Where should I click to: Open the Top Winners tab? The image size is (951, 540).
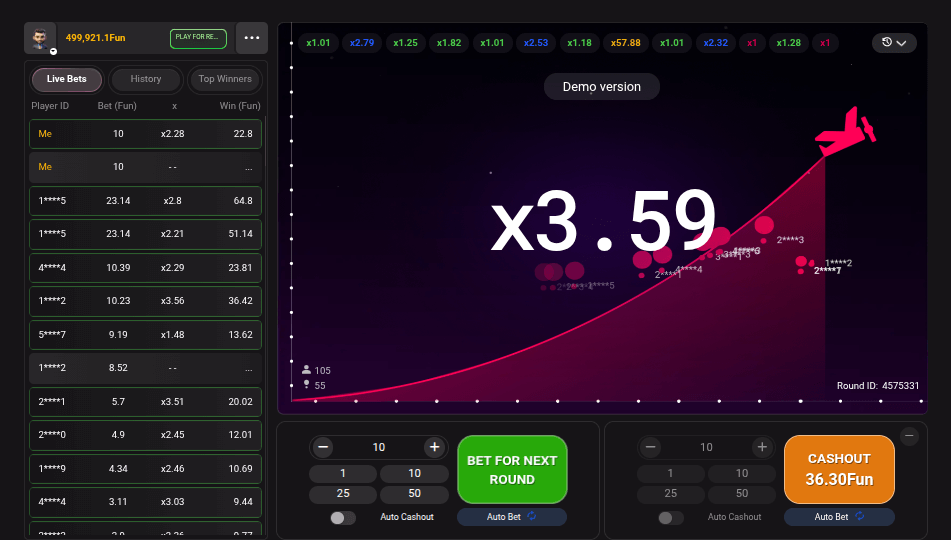[225, 79]
